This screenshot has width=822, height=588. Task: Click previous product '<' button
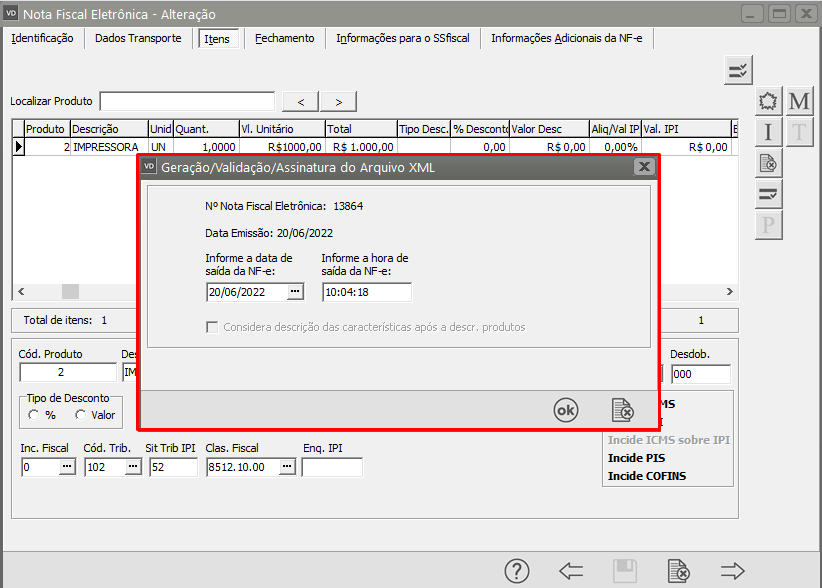(301, 101)
